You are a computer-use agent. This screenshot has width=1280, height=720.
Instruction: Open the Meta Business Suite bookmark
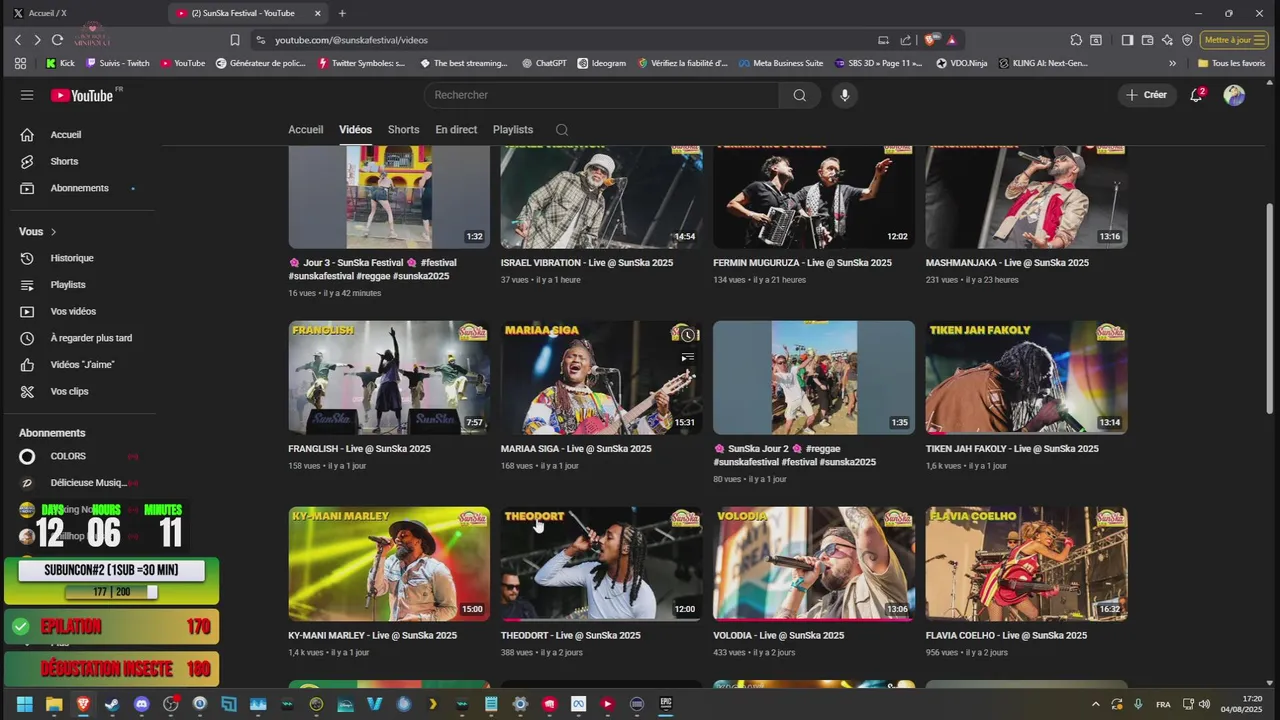(781, 63)
